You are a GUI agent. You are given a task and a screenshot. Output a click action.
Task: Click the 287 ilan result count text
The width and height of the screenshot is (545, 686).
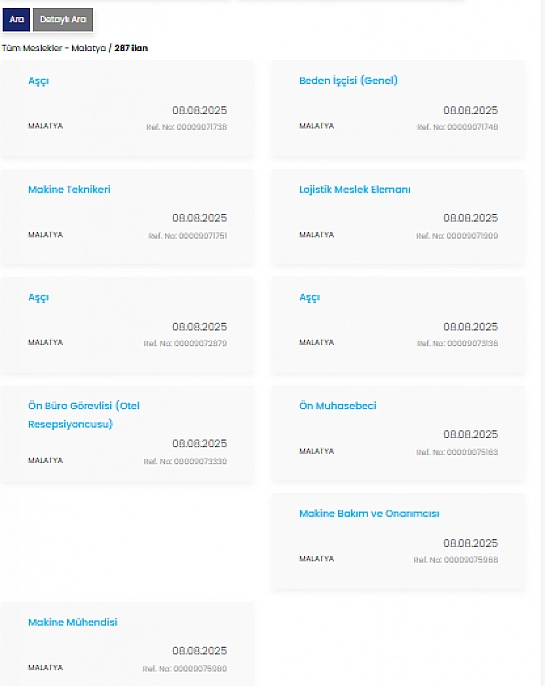point(131,48)
